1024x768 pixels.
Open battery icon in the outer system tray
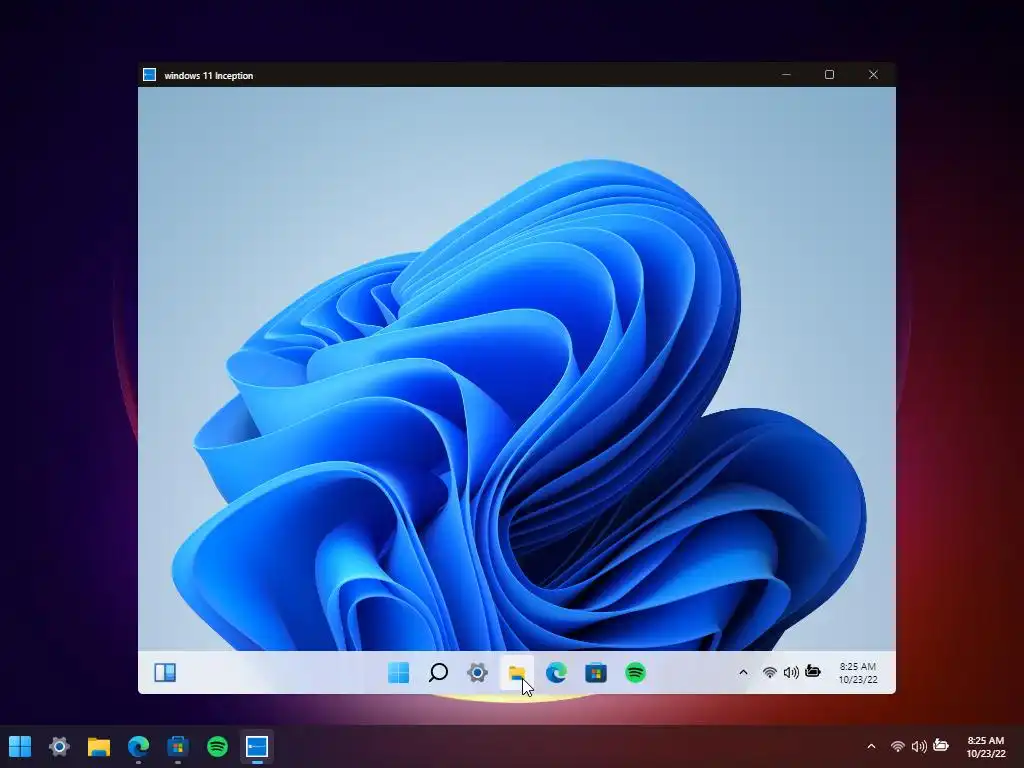coord(941,744)
